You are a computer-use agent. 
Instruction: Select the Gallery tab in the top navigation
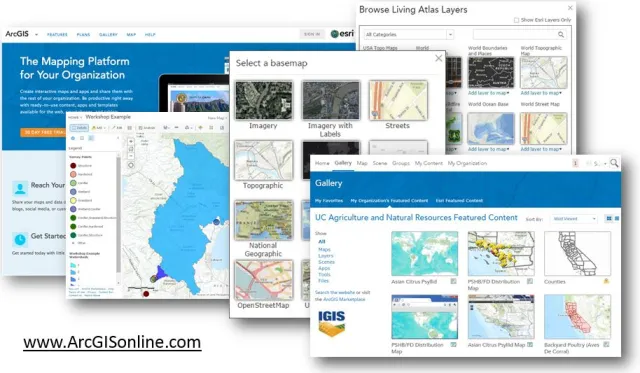(x=343, y=163)
